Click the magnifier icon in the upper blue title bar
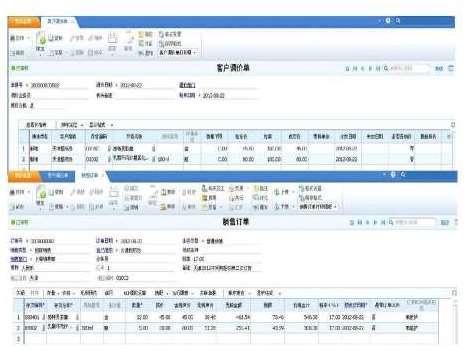 pos(398,21)
